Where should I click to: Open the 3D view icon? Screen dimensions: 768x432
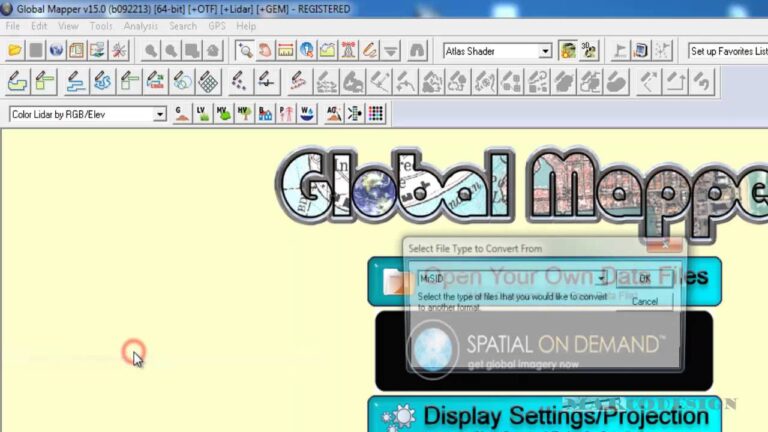(589, 50)
